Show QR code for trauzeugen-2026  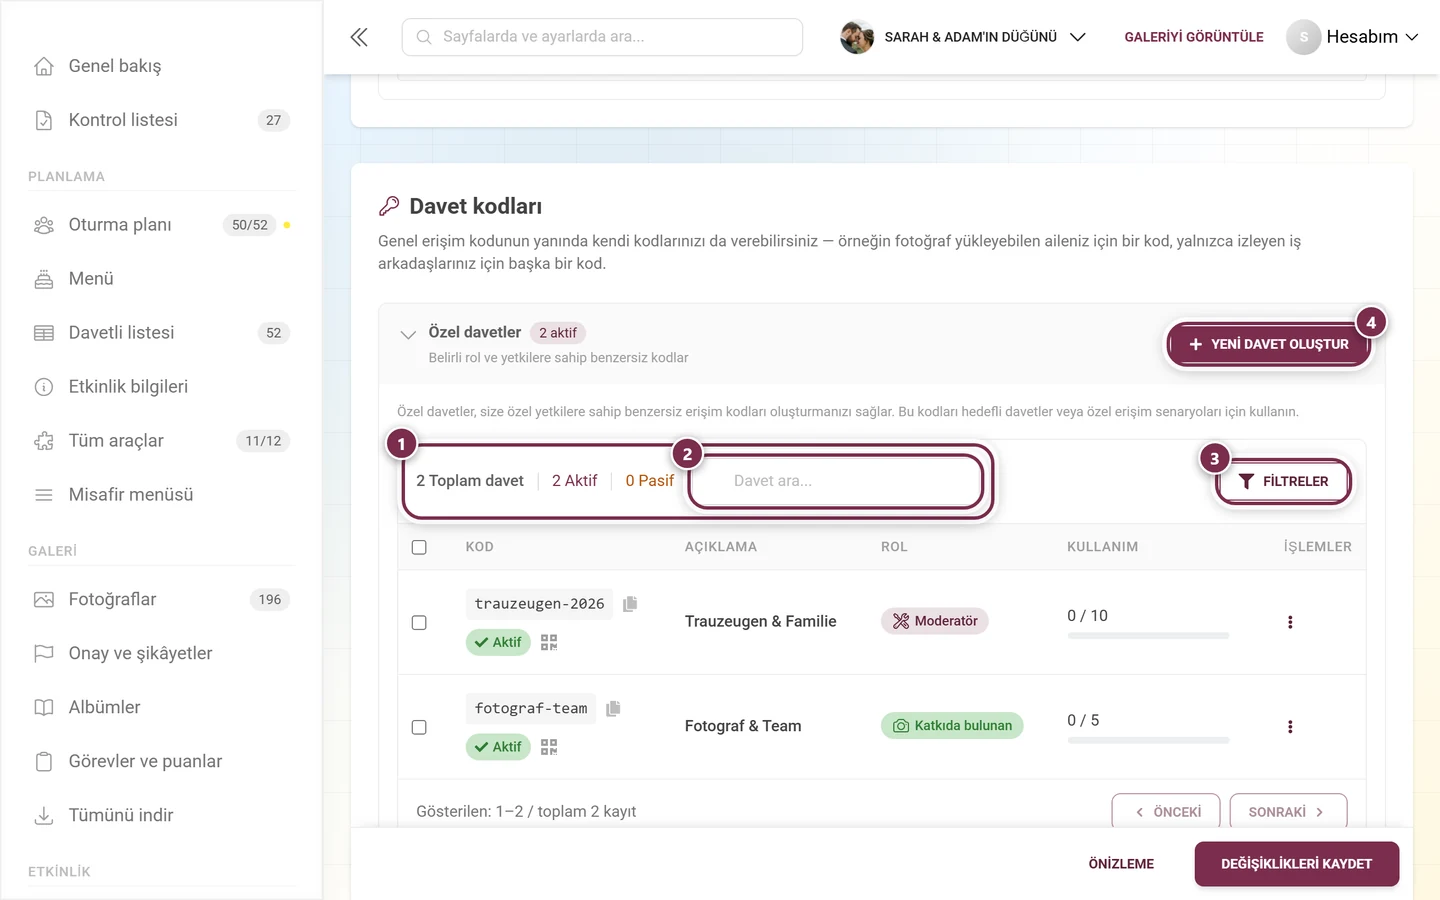549,642
